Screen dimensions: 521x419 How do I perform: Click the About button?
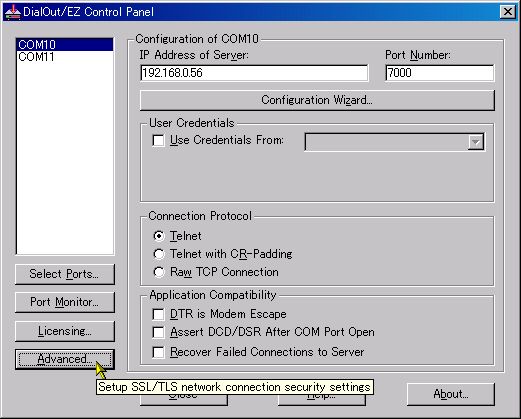tap(451, 394)
